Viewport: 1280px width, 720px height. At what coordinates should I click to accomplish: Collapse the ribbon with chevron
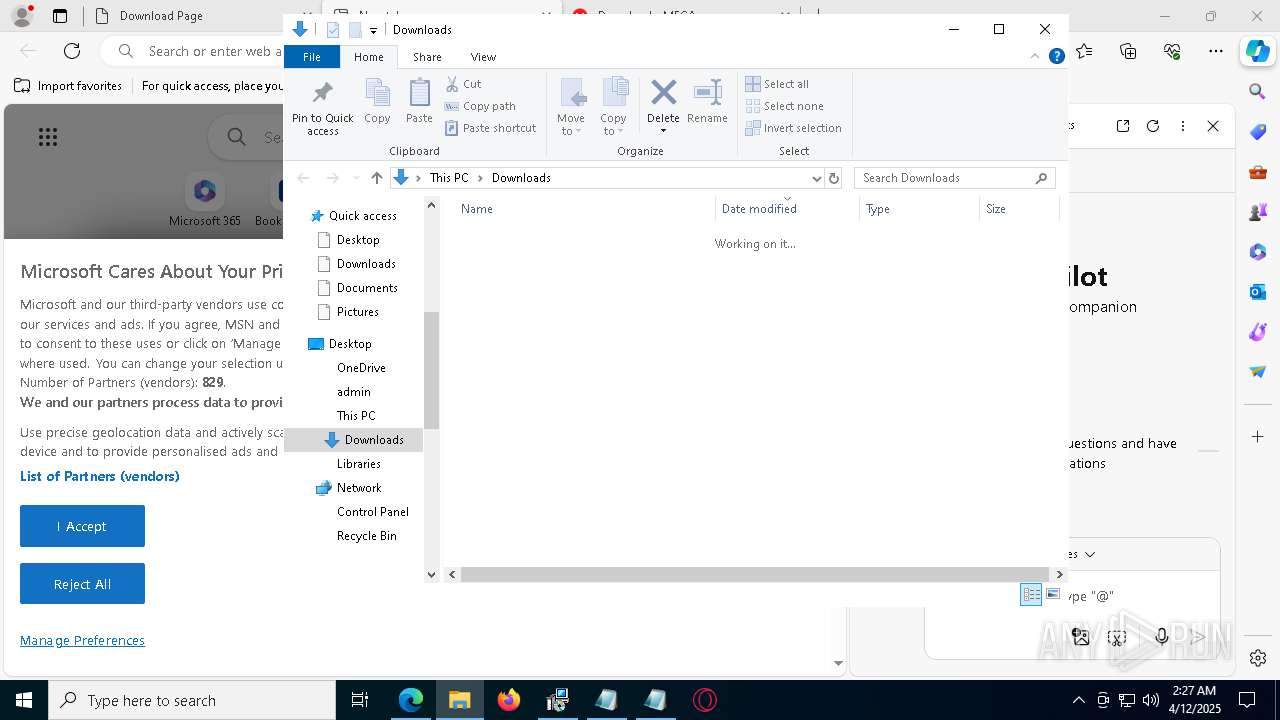tap(1035, 56)
